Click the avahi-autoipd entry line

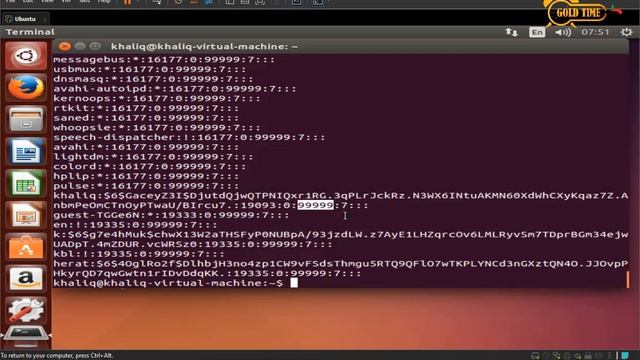coord(175,89)
